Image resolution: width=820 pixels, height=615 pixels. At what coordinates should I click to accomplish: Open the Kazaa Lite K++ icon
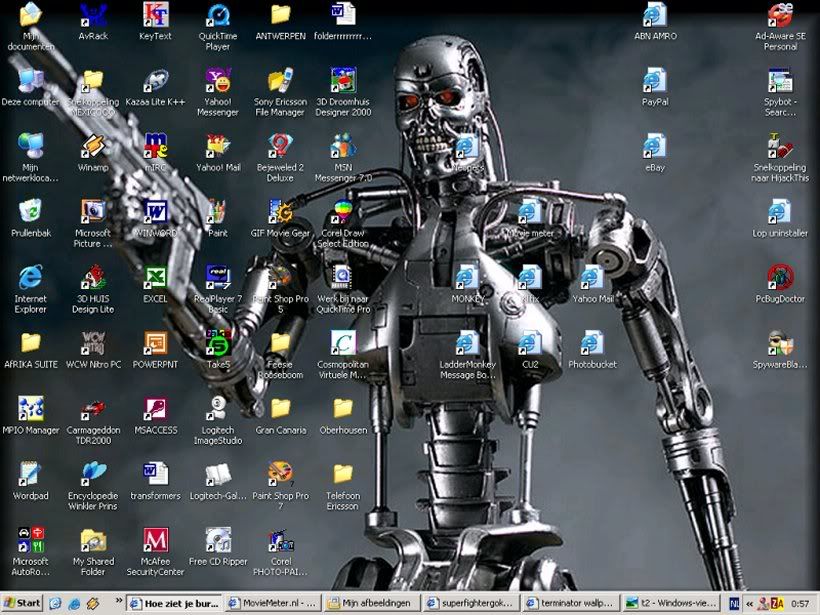pyautogui.click(x=155, y=82)
